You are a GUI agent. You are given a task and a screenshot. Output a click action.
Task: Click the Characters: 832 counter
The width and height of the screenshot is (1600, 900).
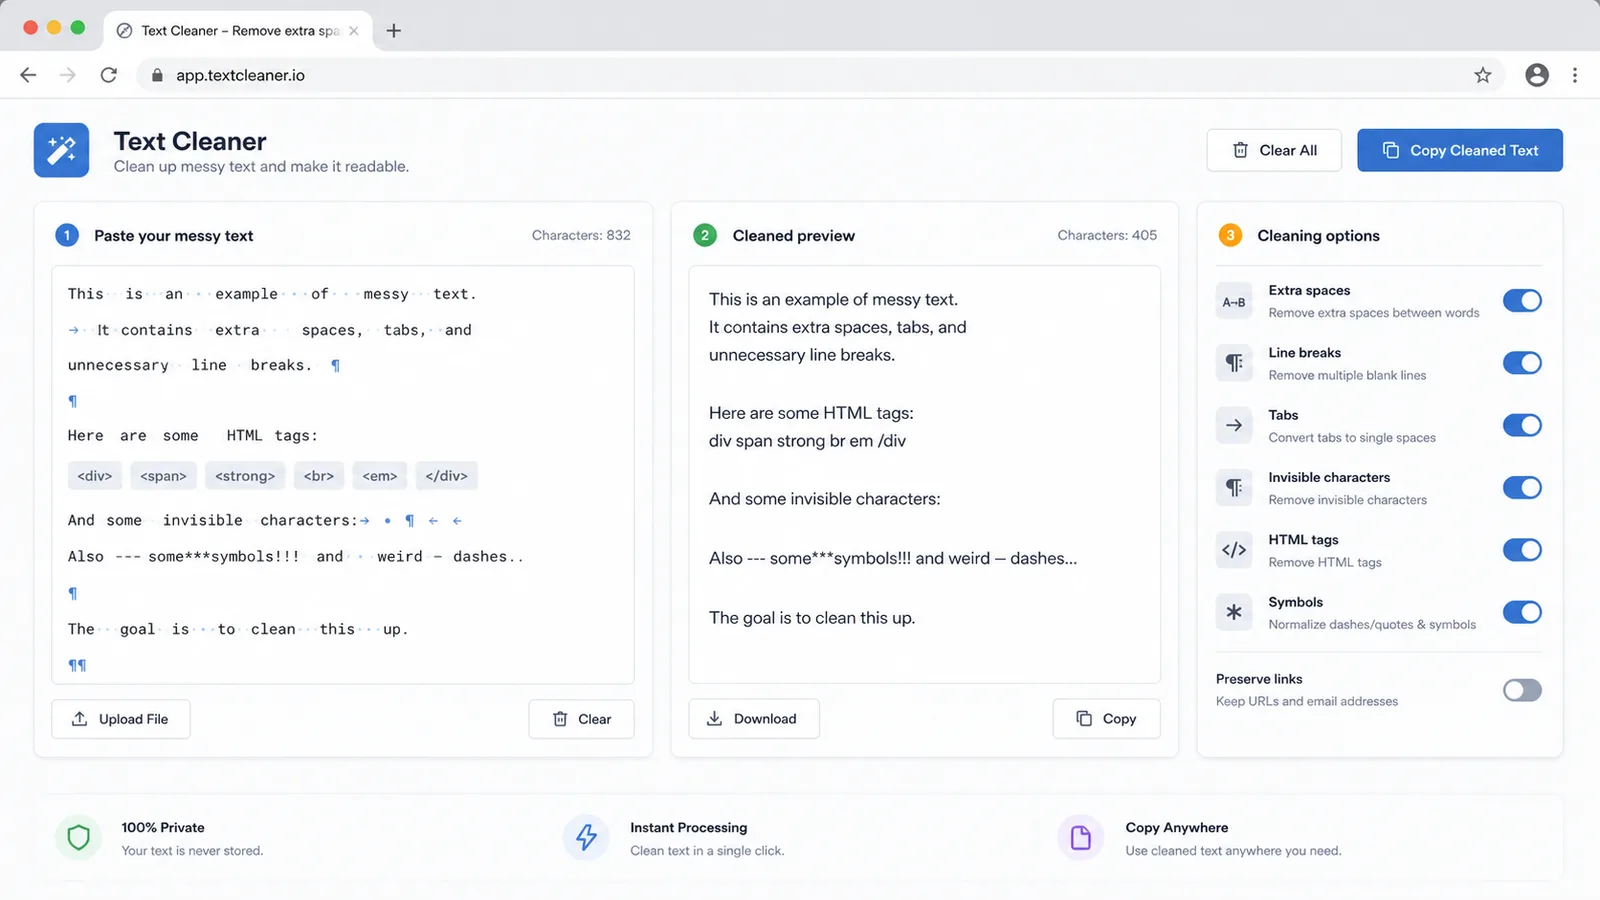coord(581,235)
